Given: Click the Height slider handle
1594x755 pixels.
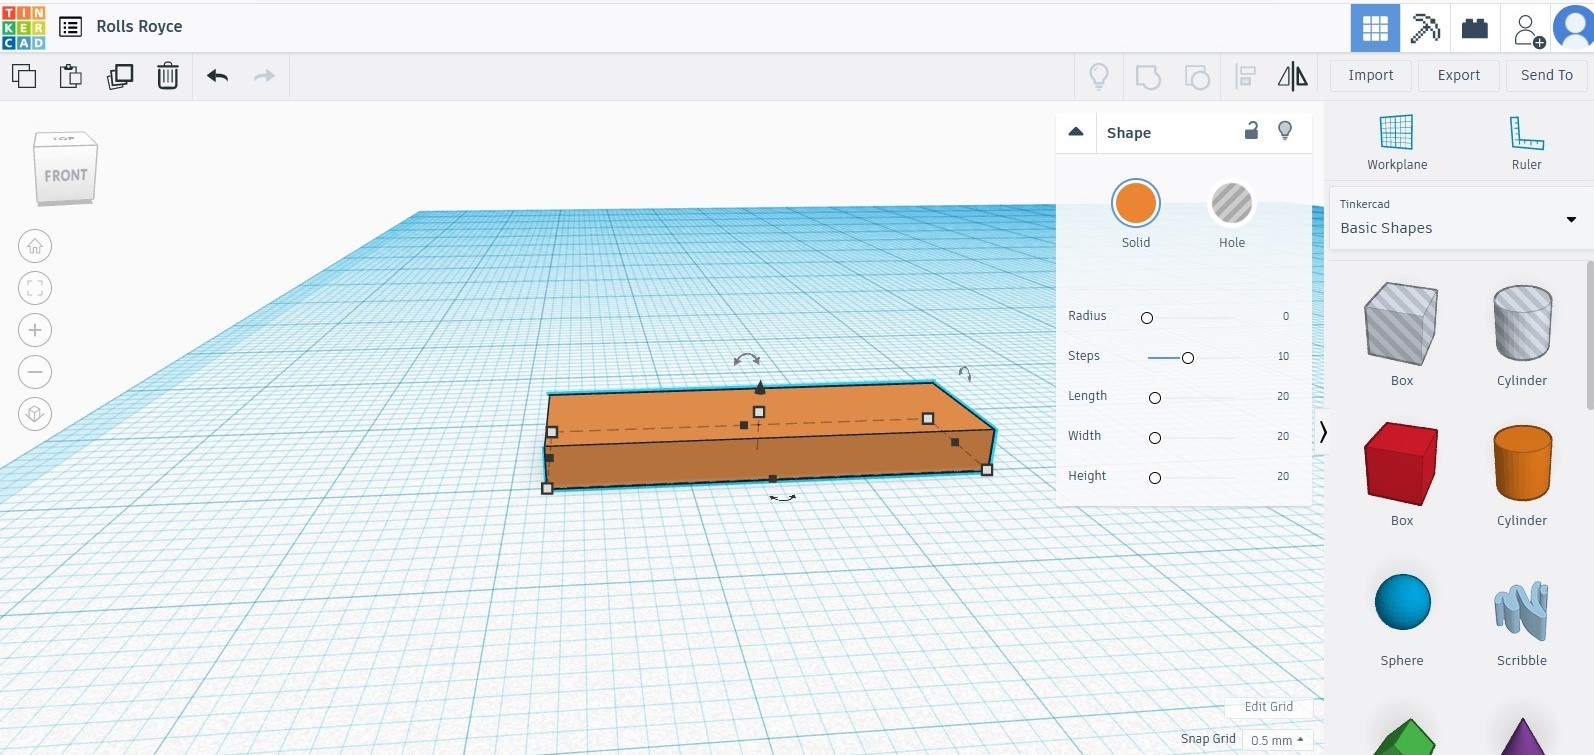Looking at the screenshot, I should [x=1155, y=478].
